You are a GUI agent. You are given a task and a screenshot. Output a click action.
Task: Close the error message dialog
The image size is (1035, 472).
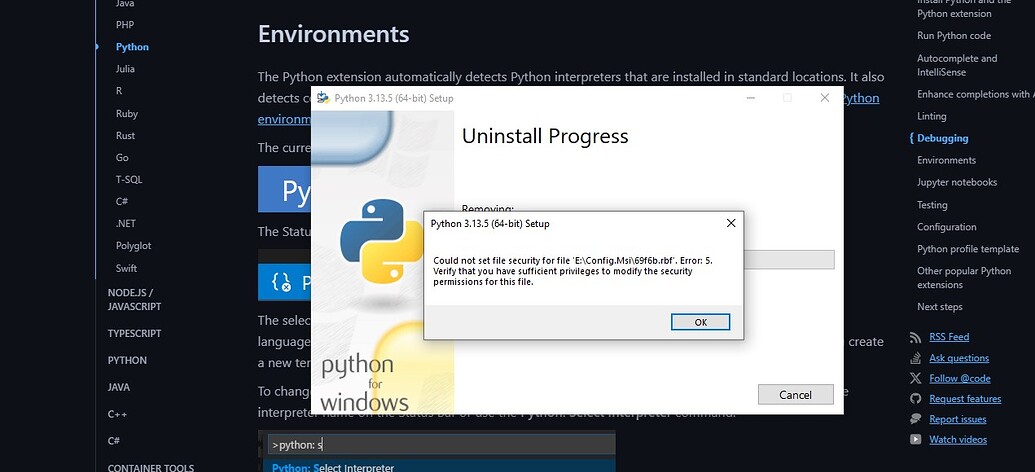pos(731,223)
